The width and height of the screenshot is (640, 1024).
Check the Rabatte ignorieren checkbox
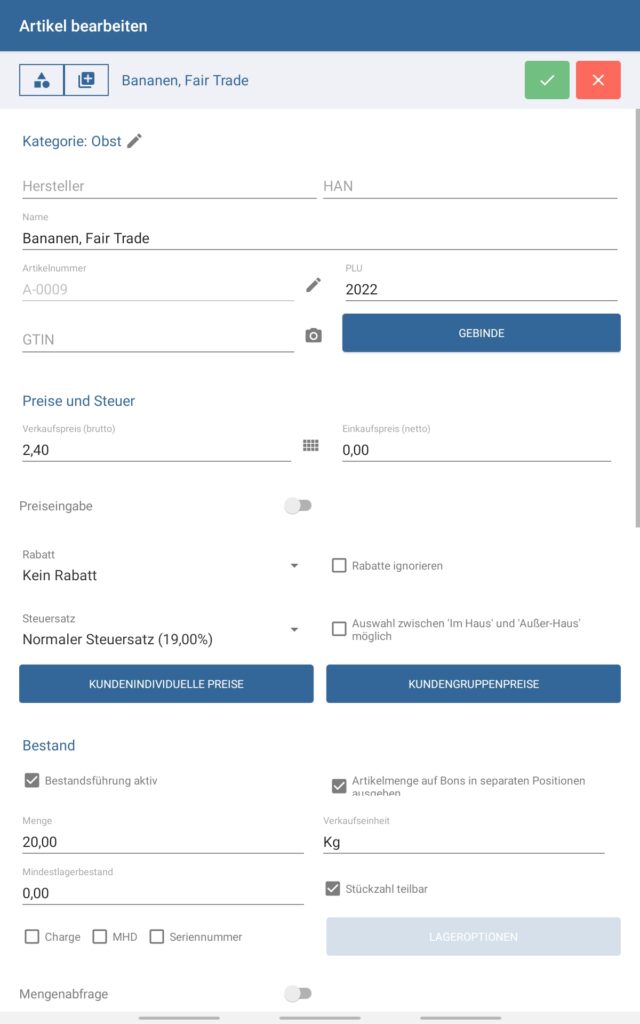pyautogui.click(x=339, y=566)
